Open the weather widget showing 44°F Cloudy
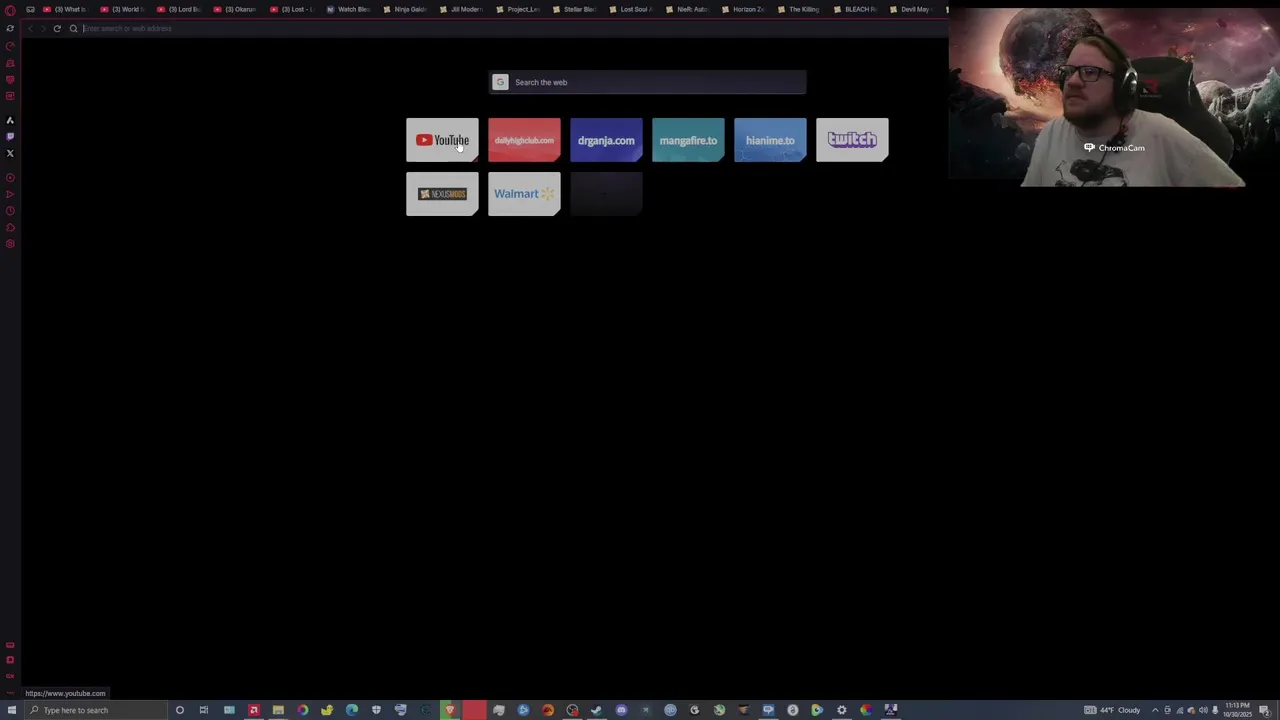This screenshot has height=720, width=1280. click(x=1112, y=710)
